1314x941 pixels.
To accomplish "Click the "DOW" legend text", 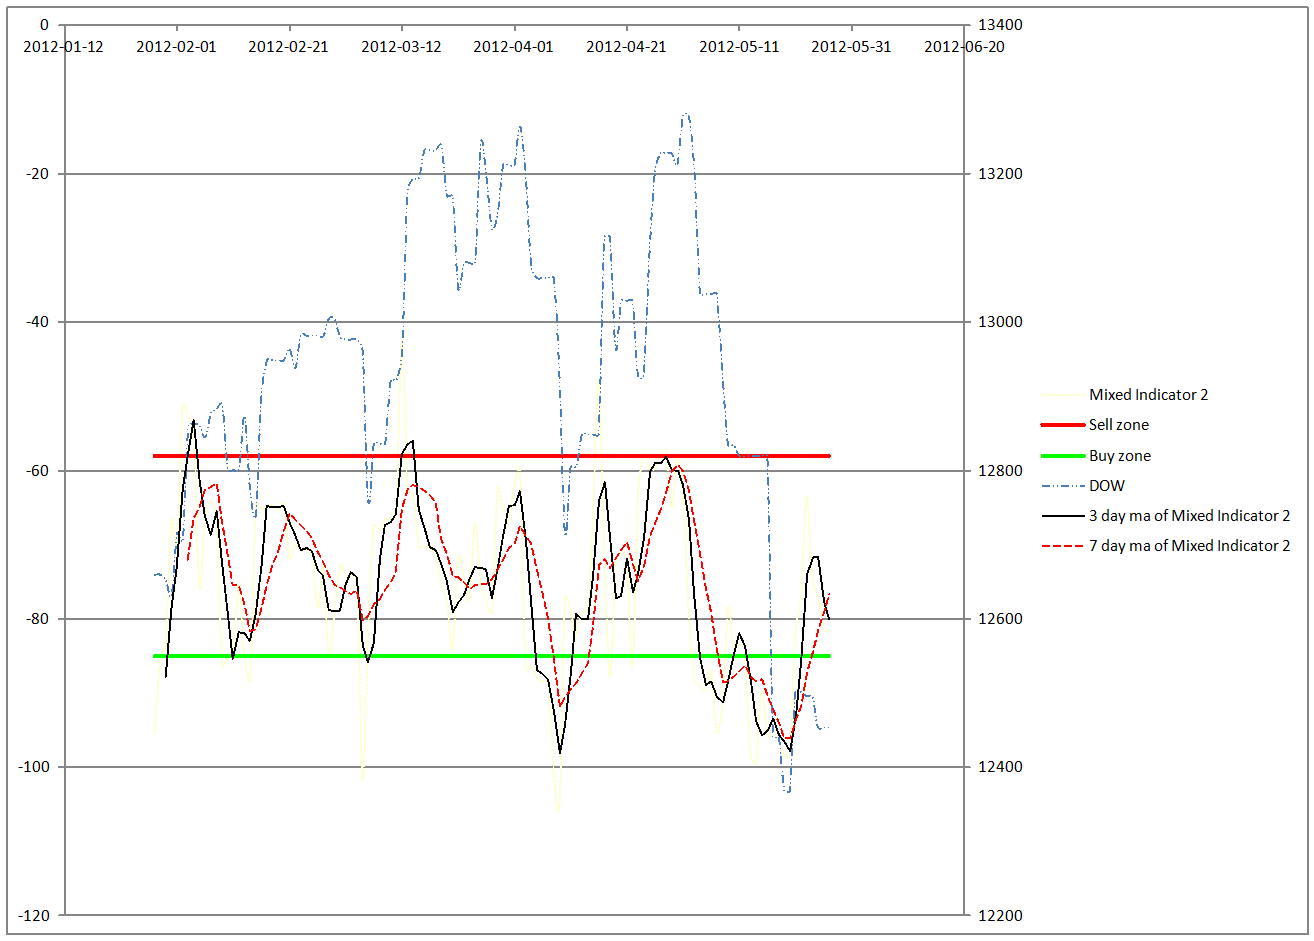I will tap(1106, 486).
